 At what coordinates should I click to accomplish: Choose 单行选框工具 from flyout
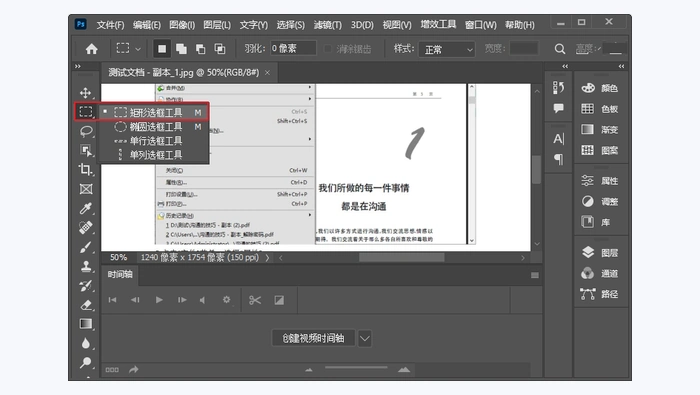154,141
